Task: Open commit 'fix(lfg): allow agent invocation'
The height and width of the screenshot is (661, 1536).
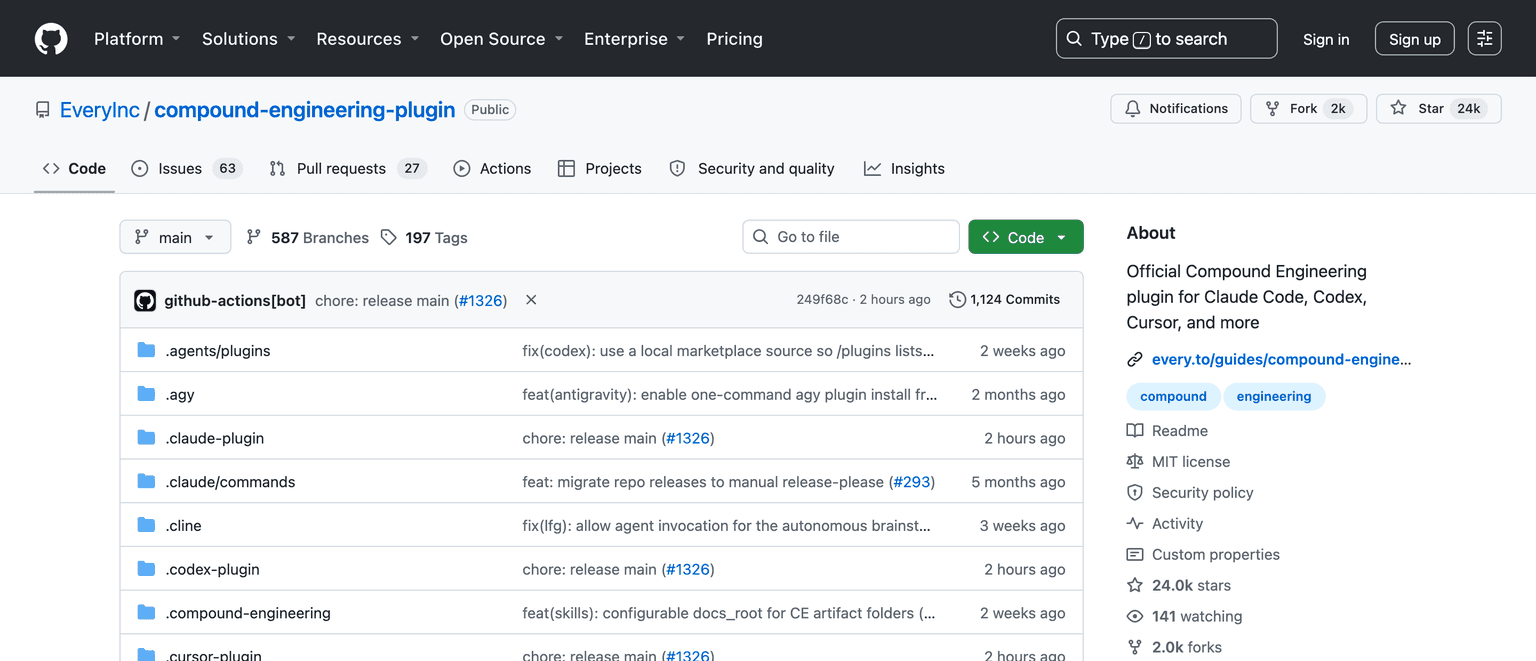Action: click(727, 526)
